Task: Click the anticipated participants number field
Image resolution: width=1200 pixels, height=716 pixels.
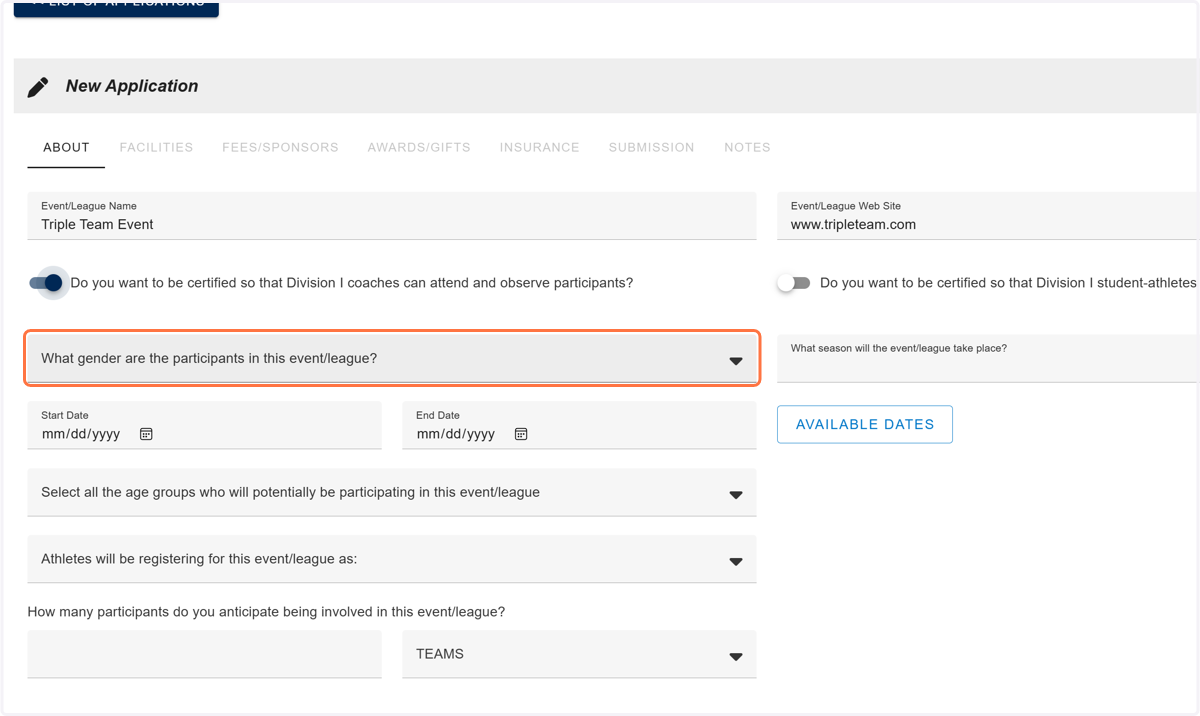Action: (x=204, y=654)
